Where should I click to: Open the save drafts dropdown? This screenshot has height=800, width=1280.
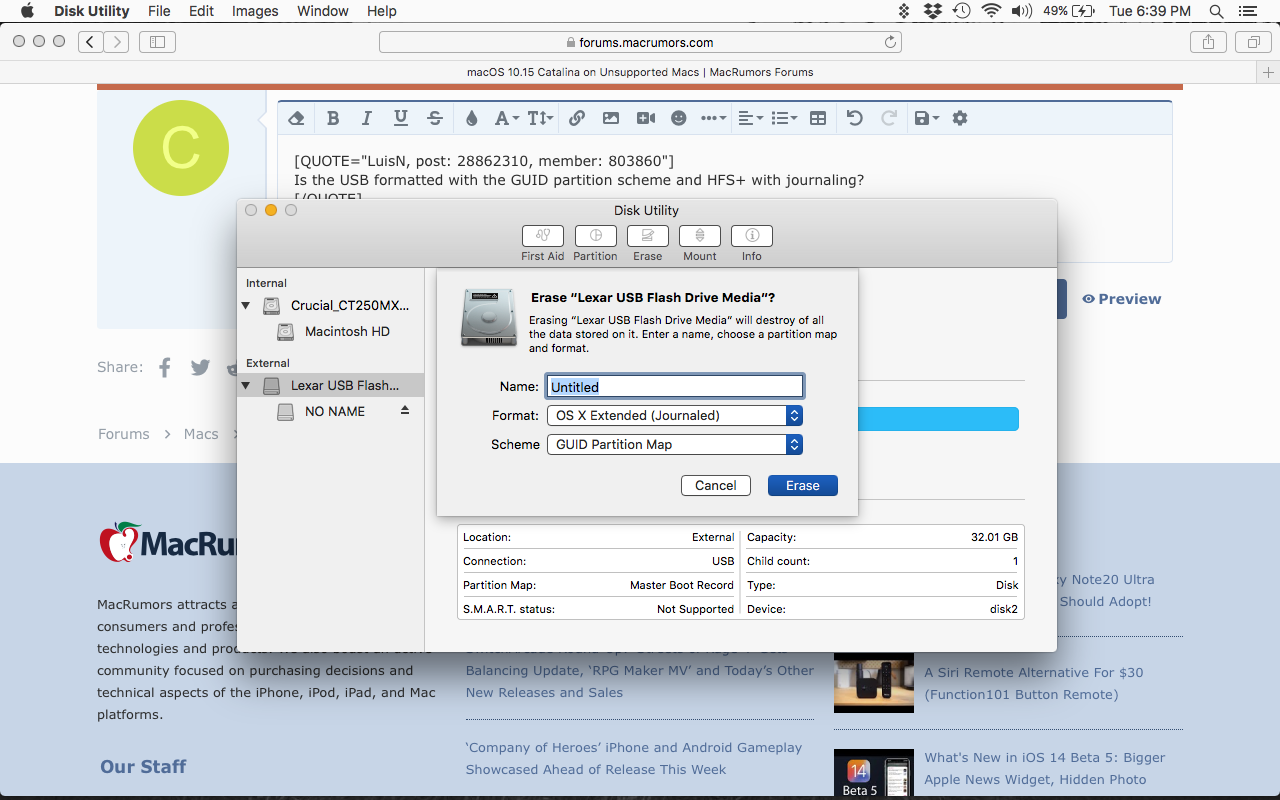click(926, 118)
